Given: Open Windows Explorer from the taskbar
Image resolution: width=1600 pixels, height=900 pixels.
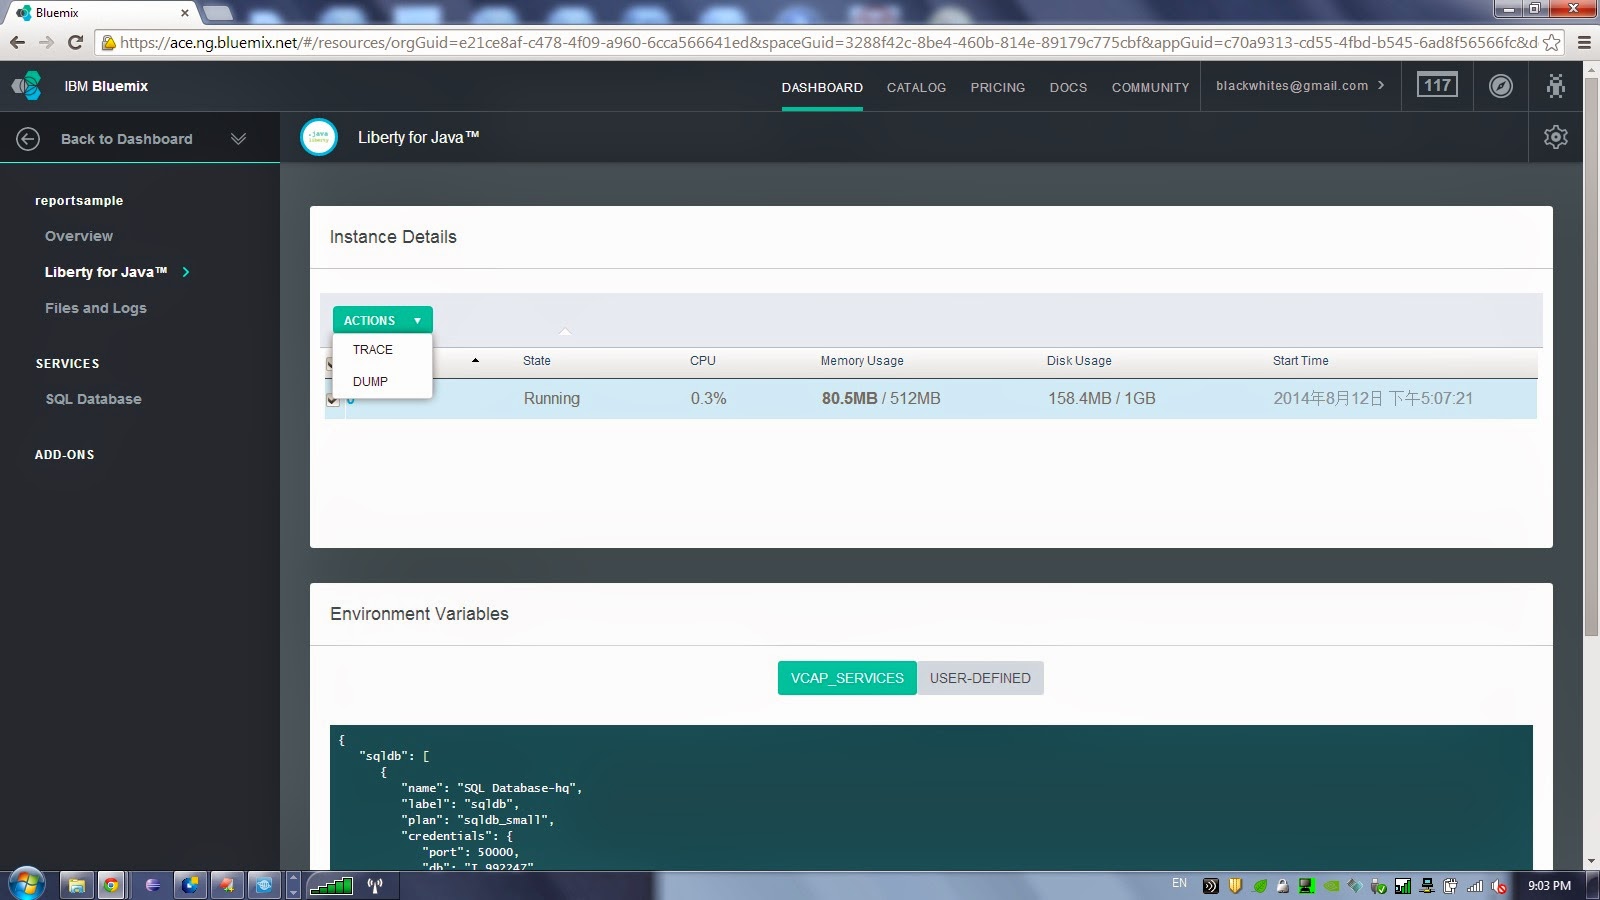Looking at the screenshot, I should pyautogui.click(x=76, y=885).
